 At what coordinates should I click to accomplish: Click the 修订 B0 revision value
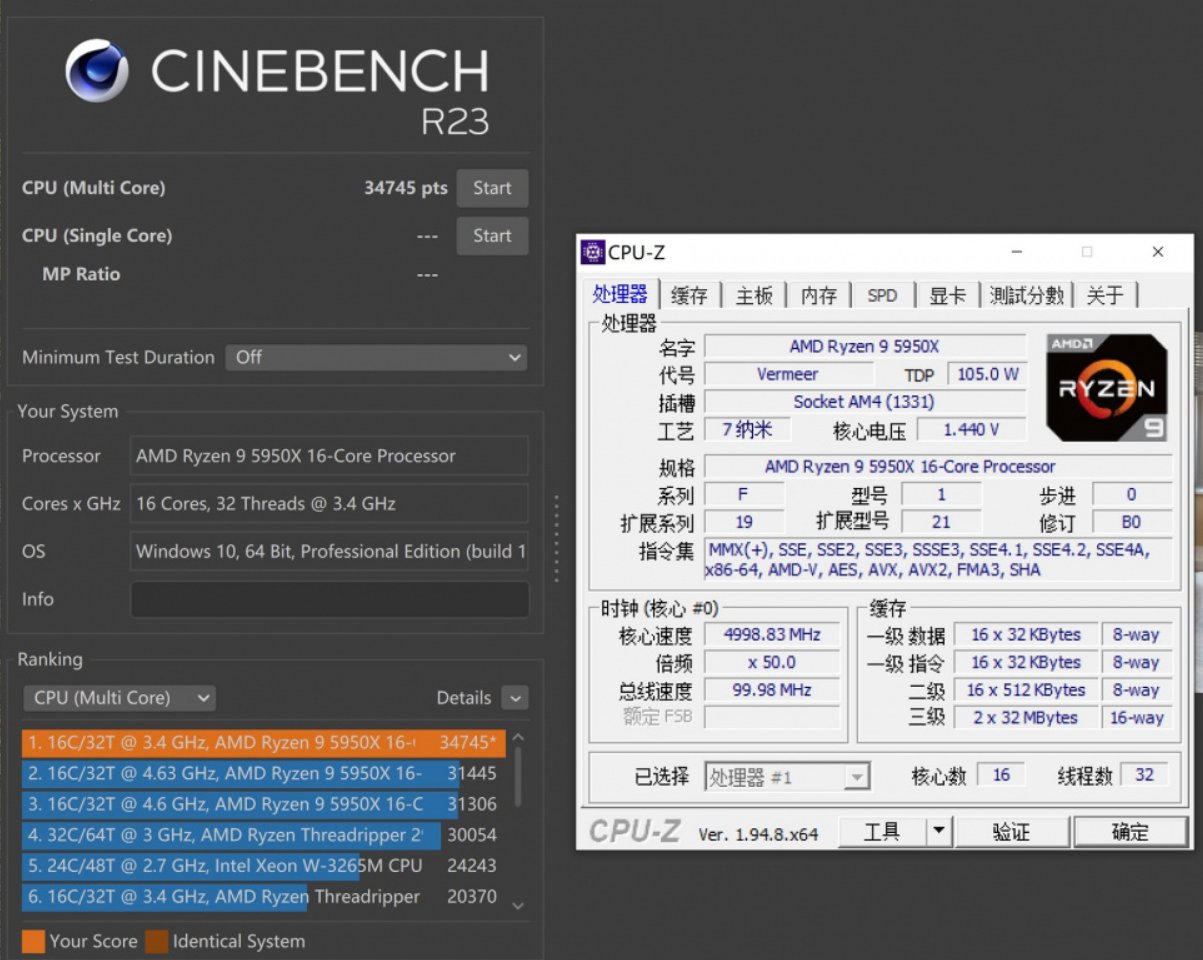click(1131, 522)
